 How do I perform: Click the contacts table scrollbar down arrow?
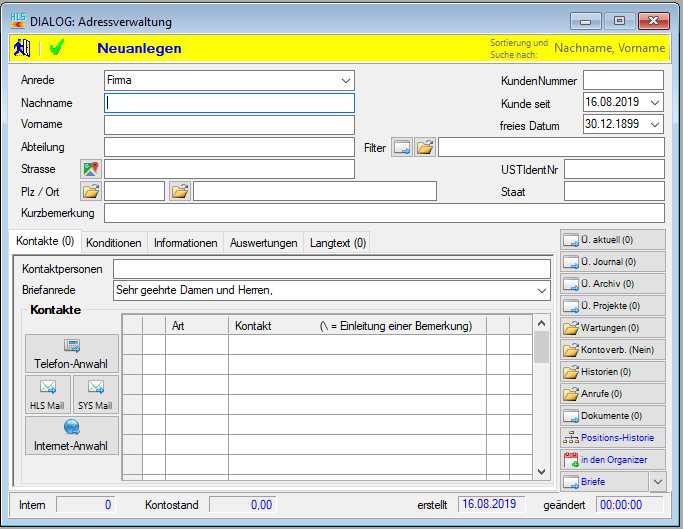pos(541,472)
